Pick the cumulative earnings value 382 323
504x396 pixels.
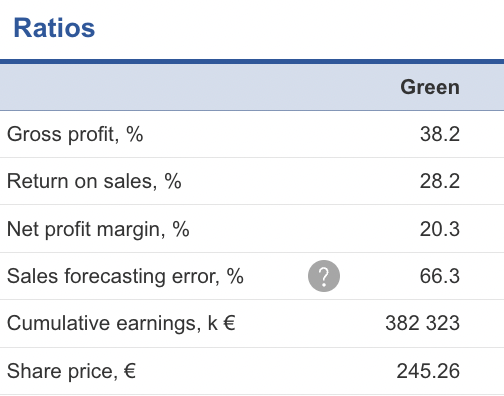point(422,323)
